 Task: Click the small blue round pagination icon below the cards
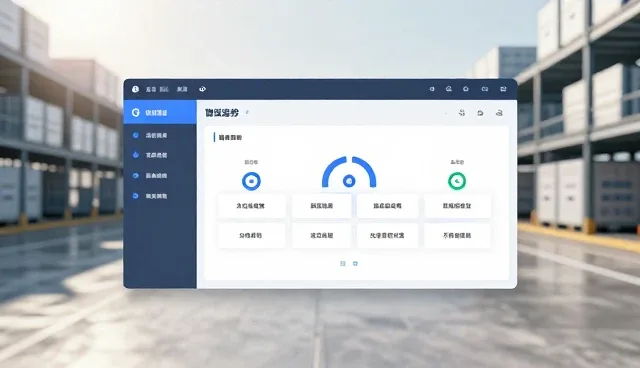tap(355, 264)
